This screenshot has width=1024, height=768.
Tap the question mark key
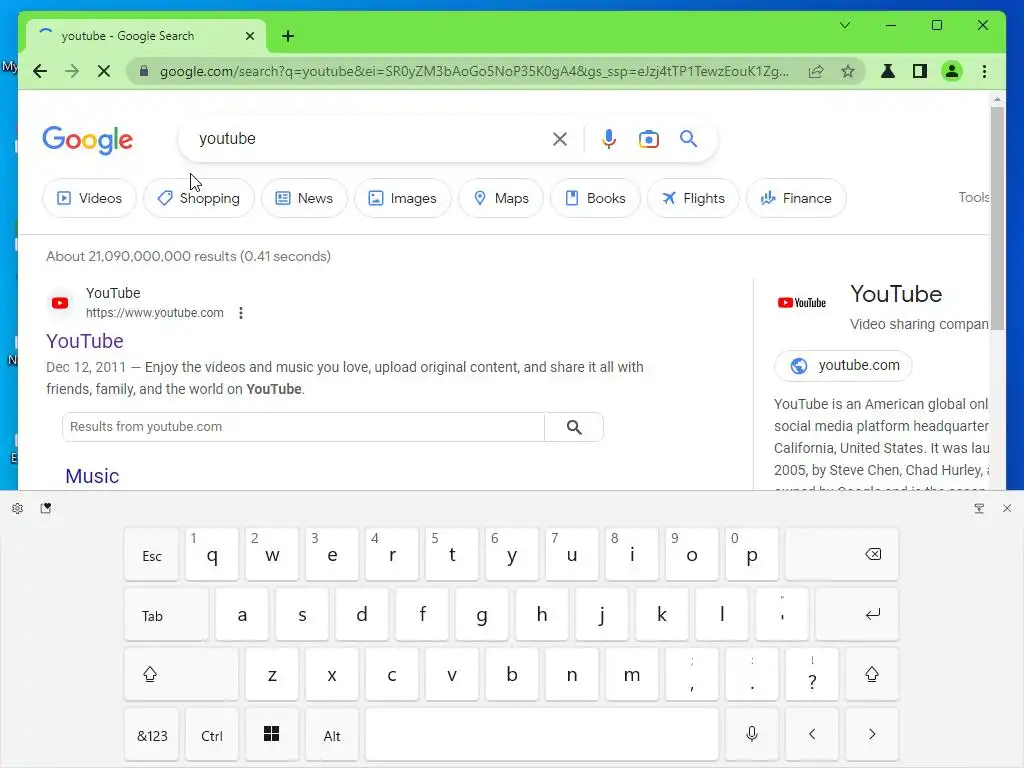tap(812, 675)
